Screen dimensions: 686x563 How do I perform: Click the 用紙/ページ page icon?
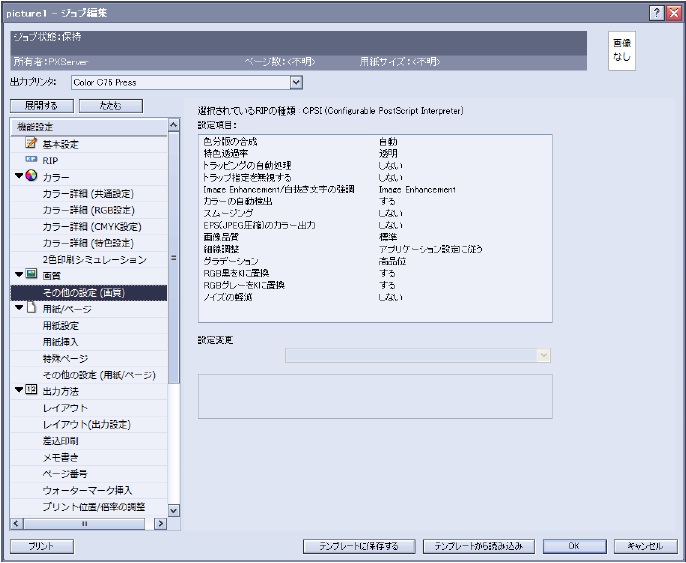click(31, 309)
